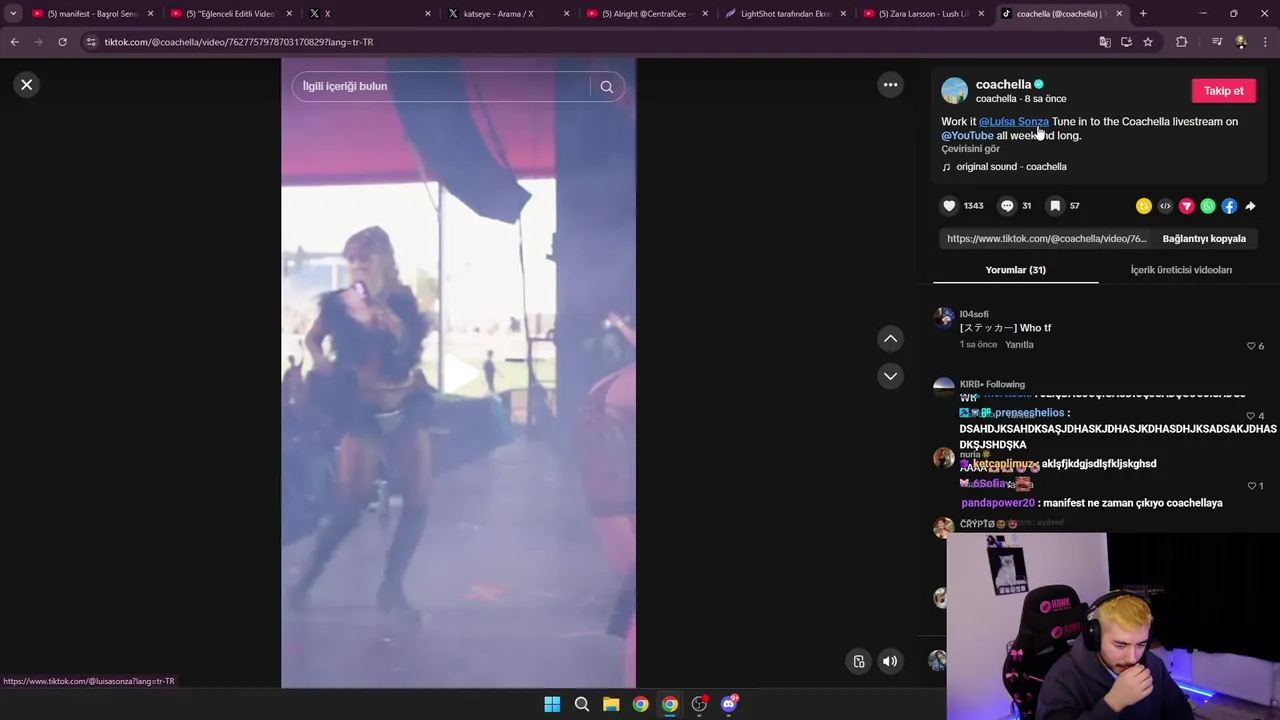Open Windows taskbar search
This screenshot has height=720, width=1280.
click(582, 705)
